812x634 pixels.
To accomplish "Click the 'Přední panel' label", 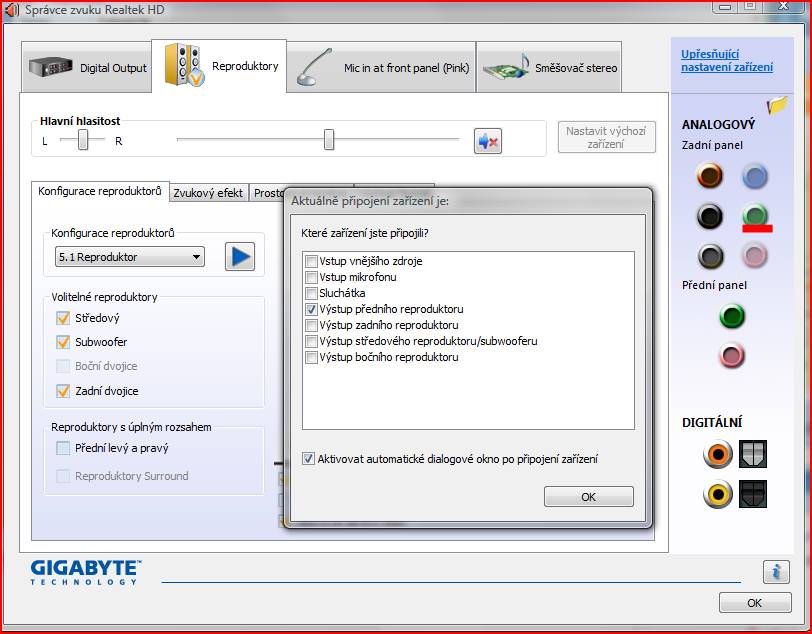I will 714,285.
